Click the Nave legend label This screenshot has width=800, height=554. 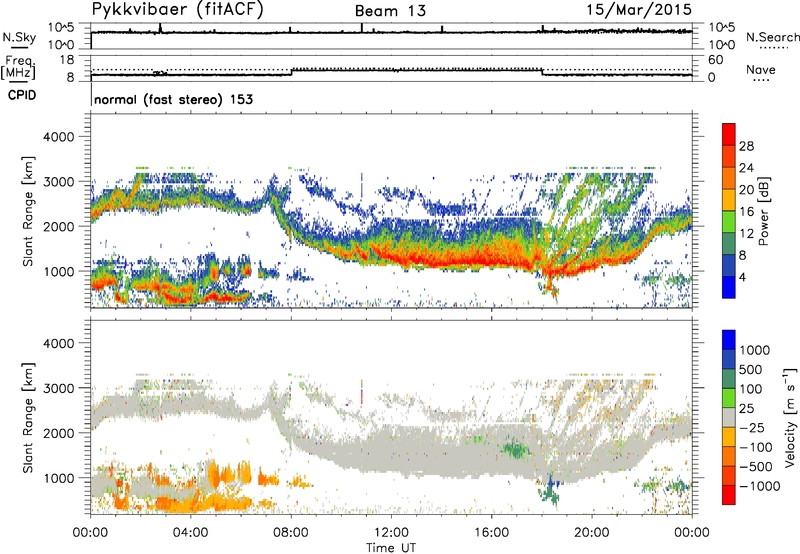(761, 70)
